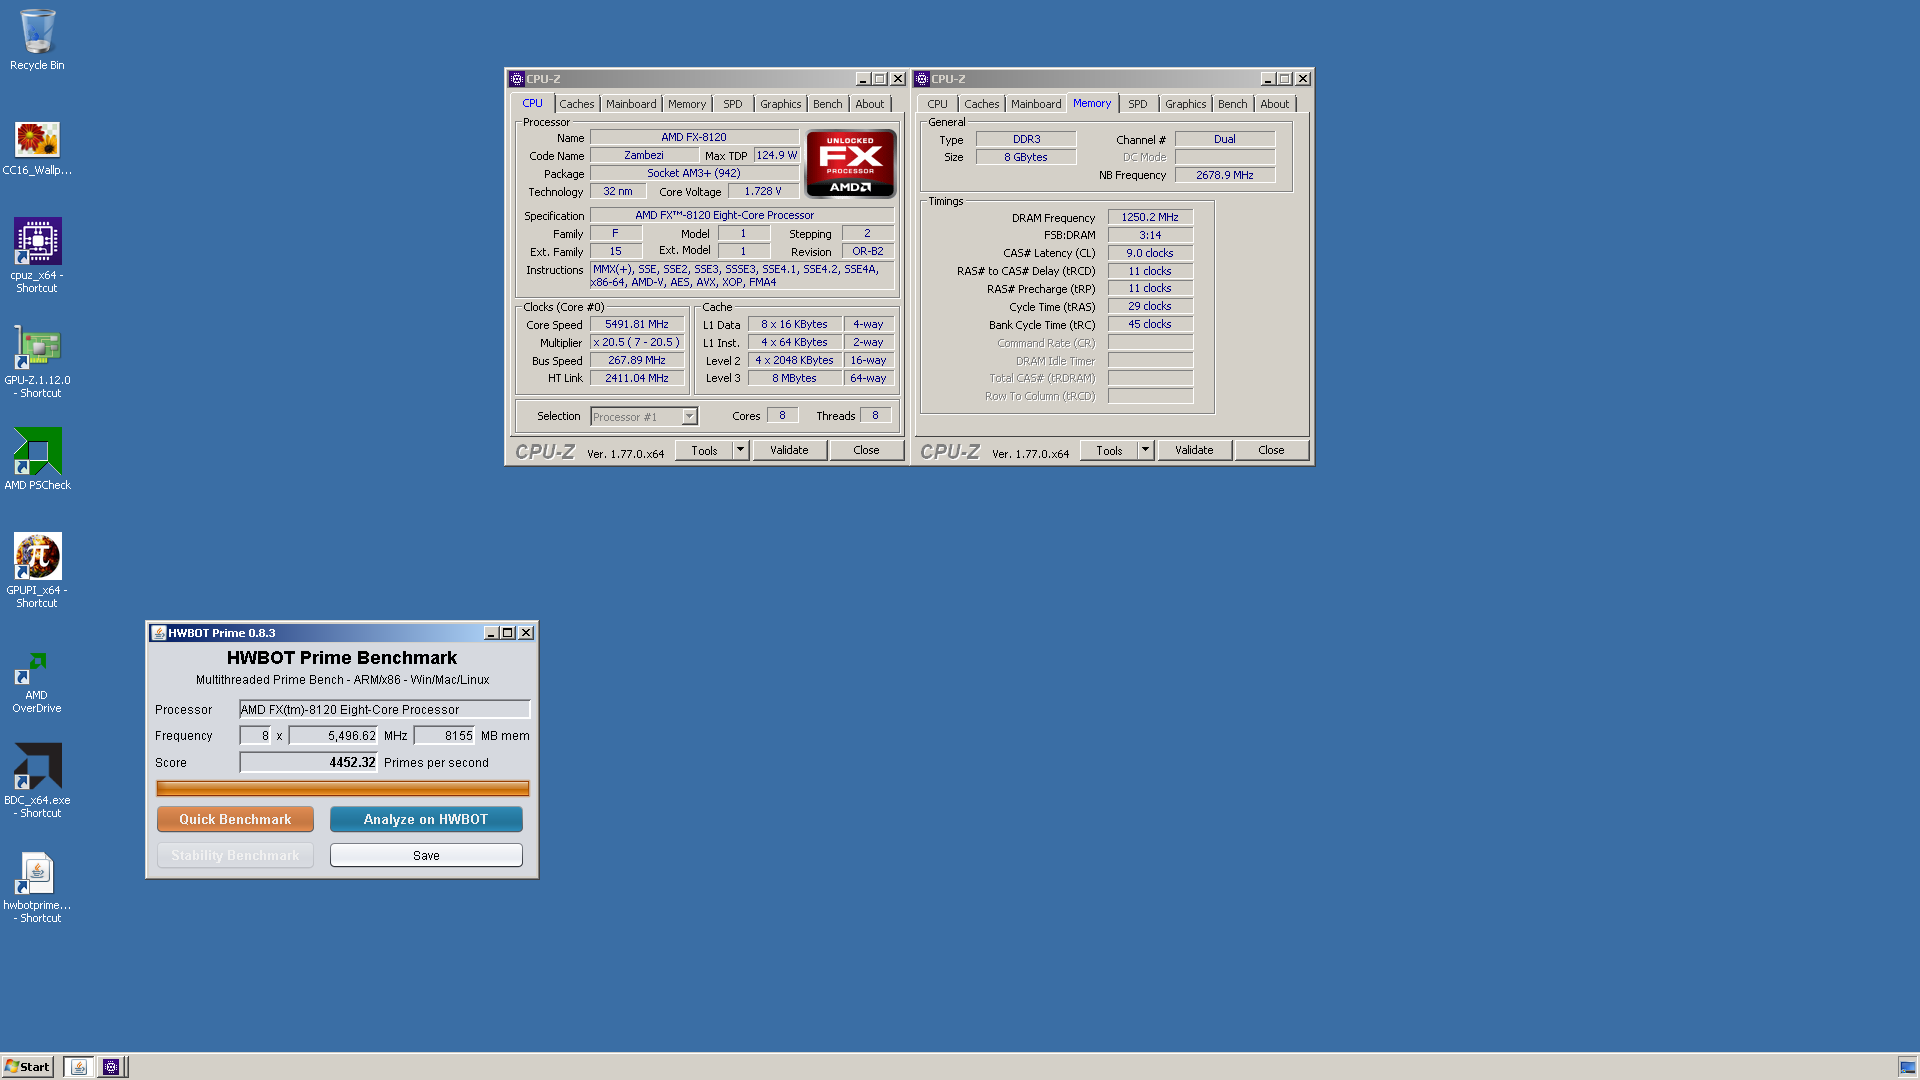Open About tab in left CPU-Z
The image size is (1920, 1080).
point(870,104)
